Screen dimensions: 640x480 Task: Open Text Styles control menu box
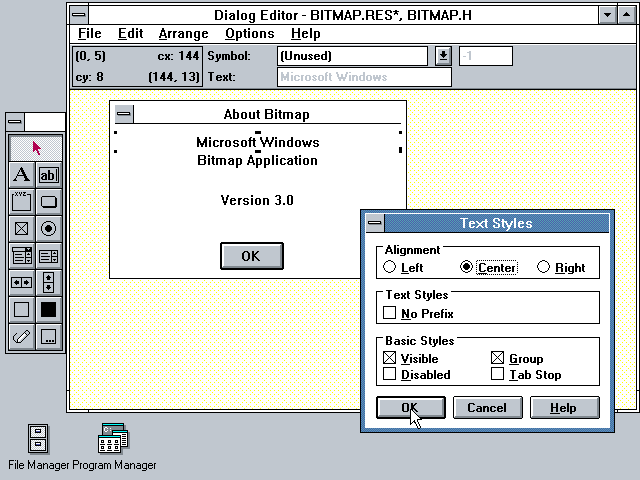point(375,223)
